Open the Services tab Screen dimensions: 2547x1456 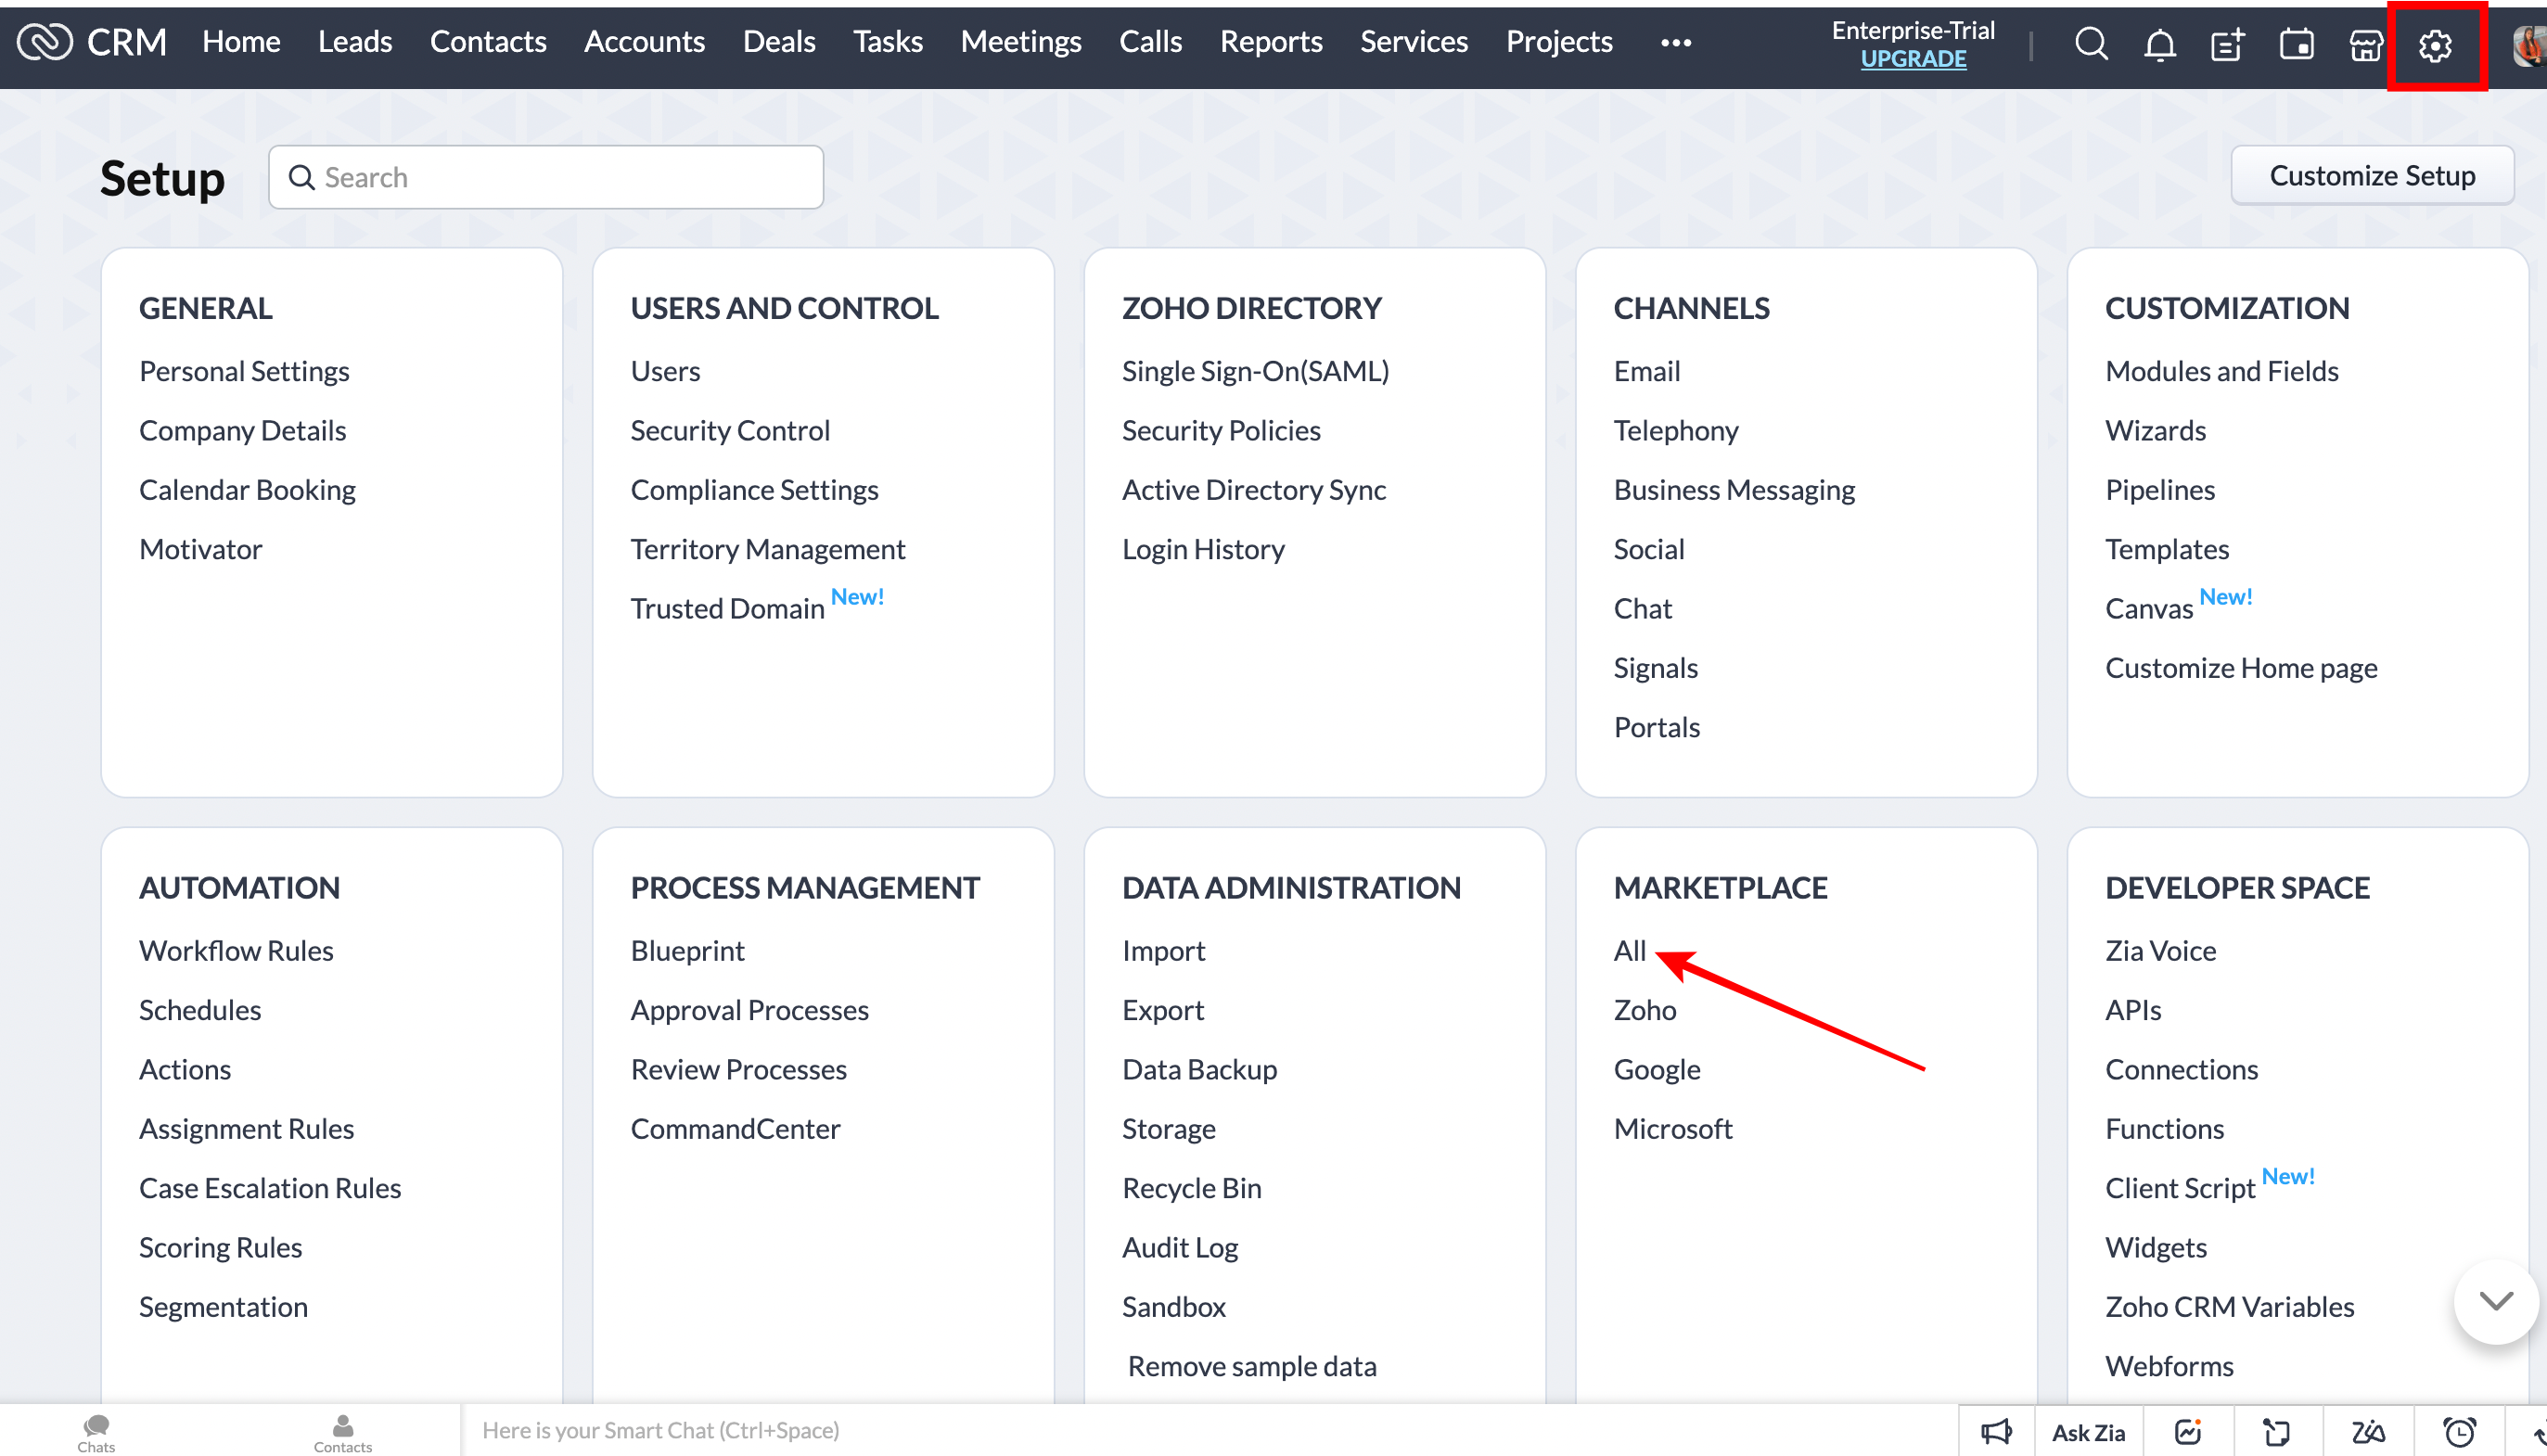coord(1414,42)
